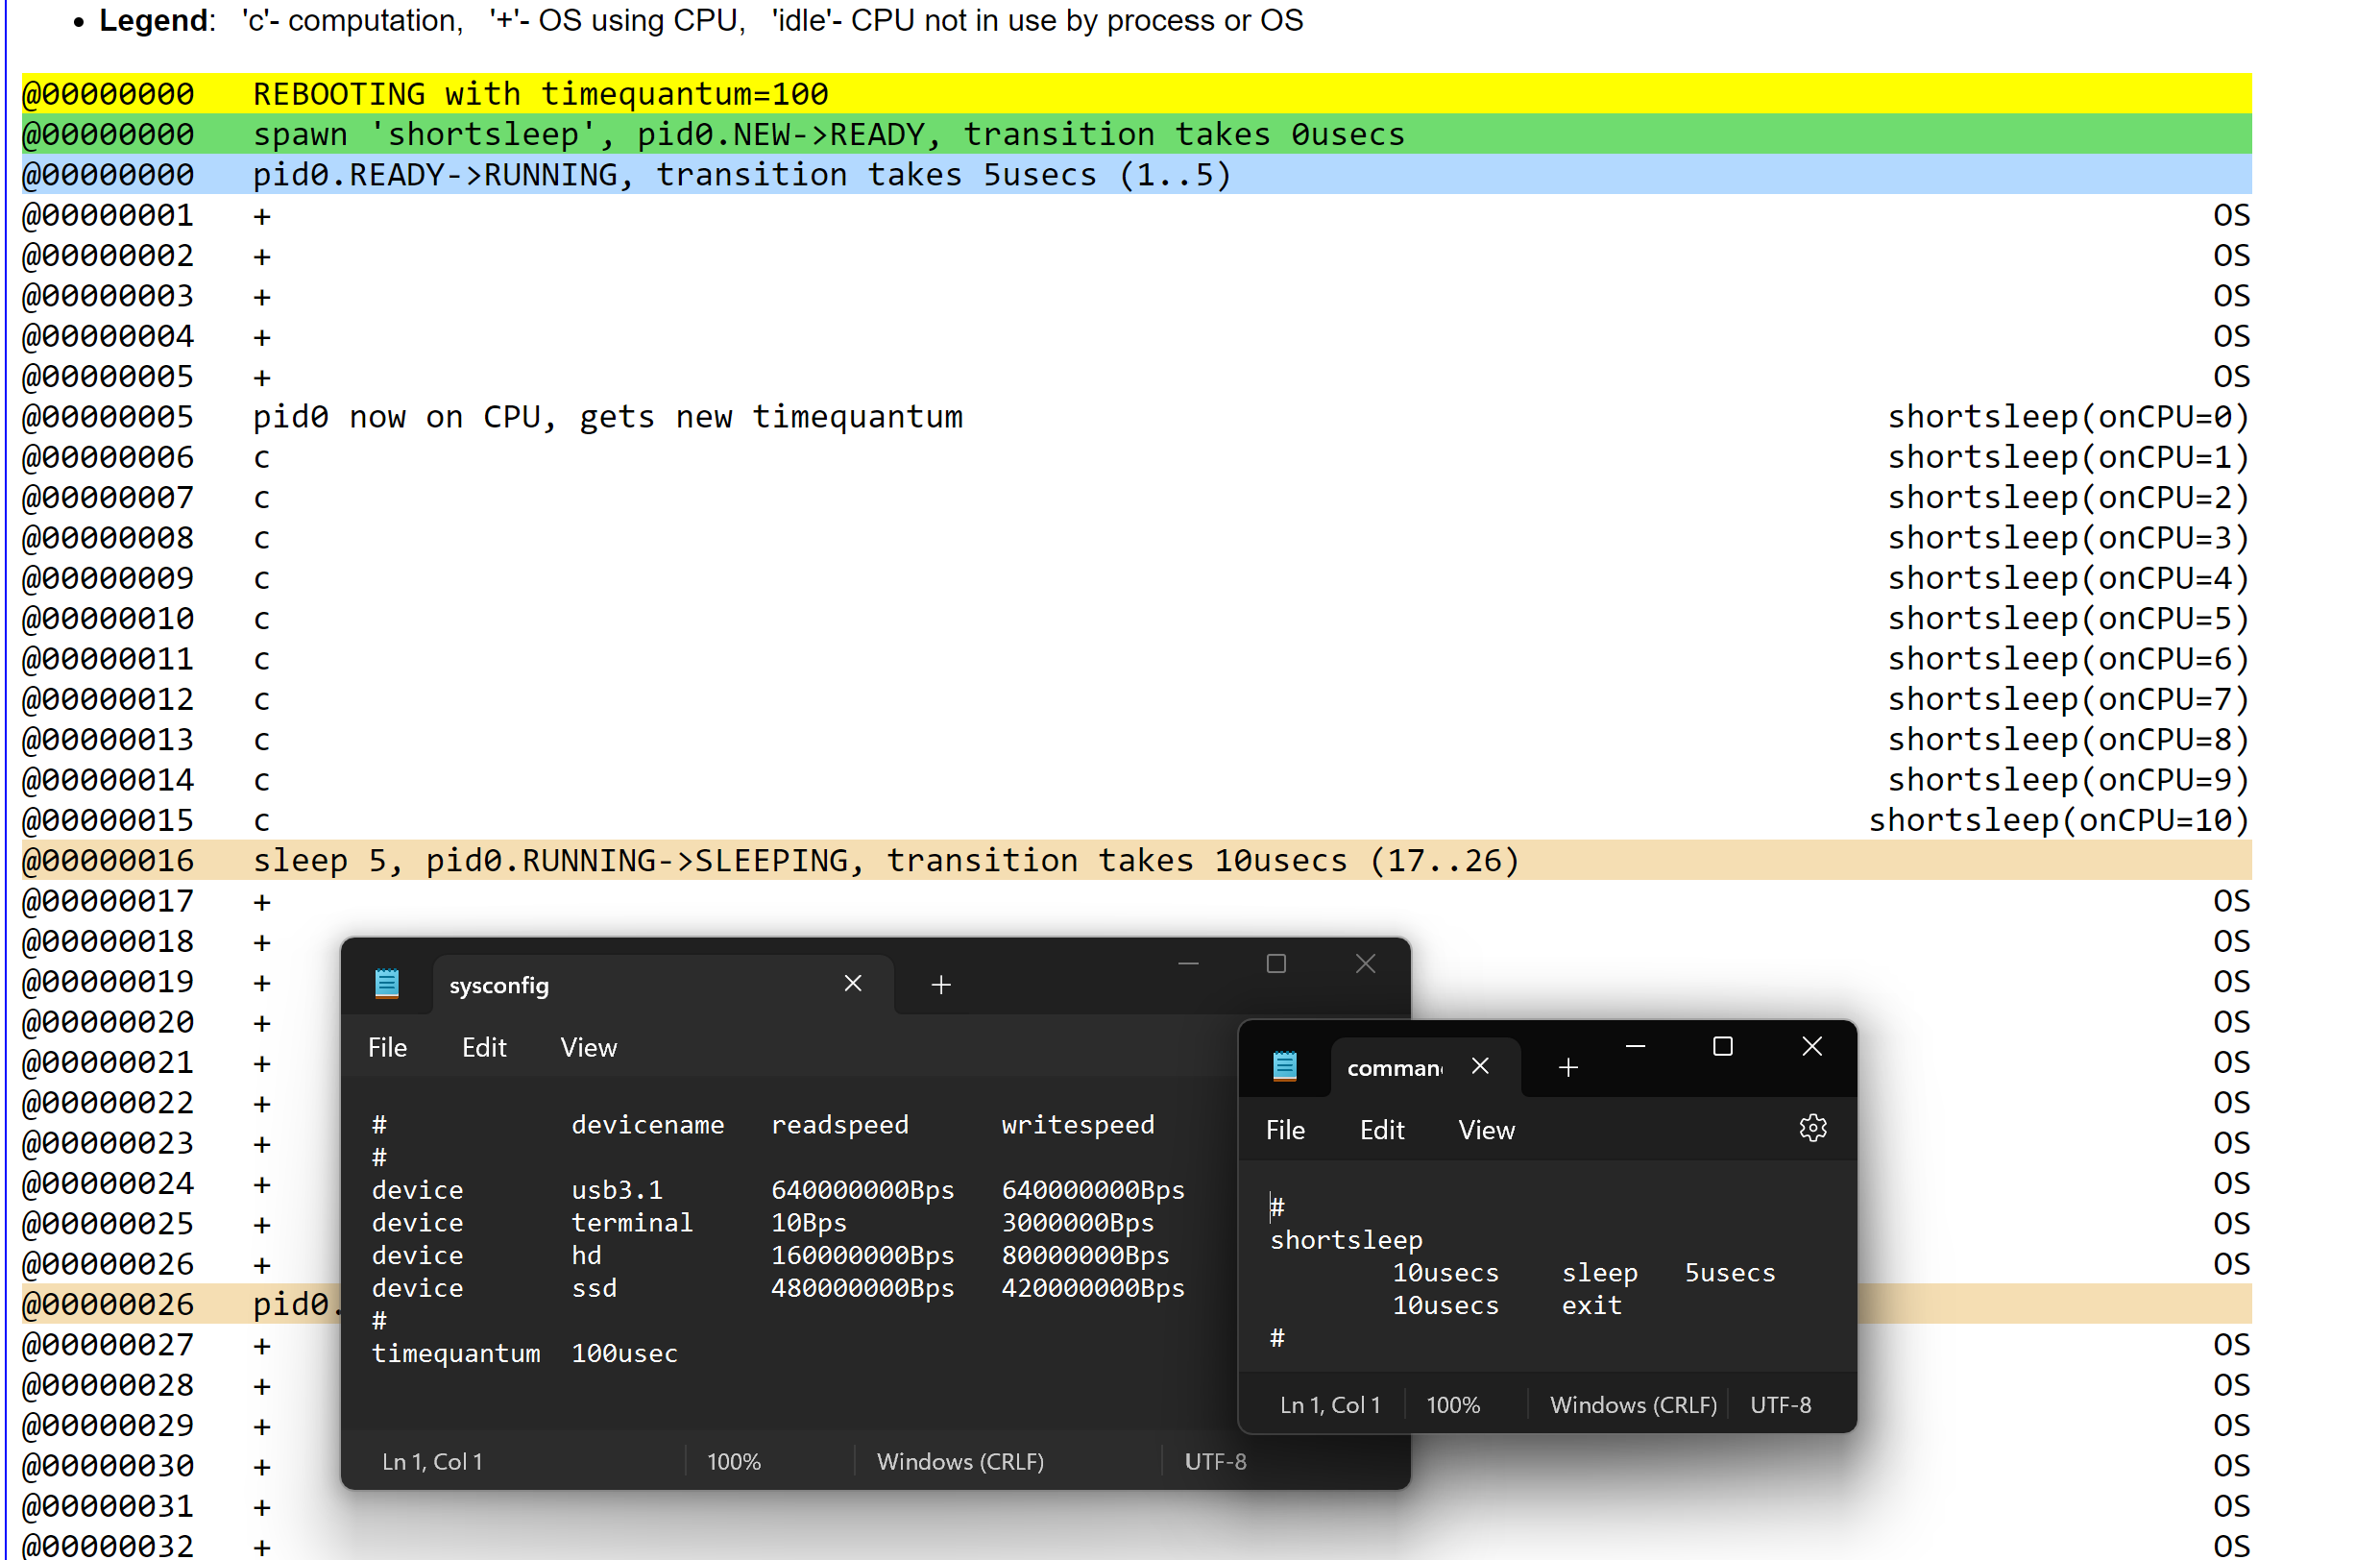The image size is (2380, 1560).
Task: Close the sysconfig tab
Action: 852,984
